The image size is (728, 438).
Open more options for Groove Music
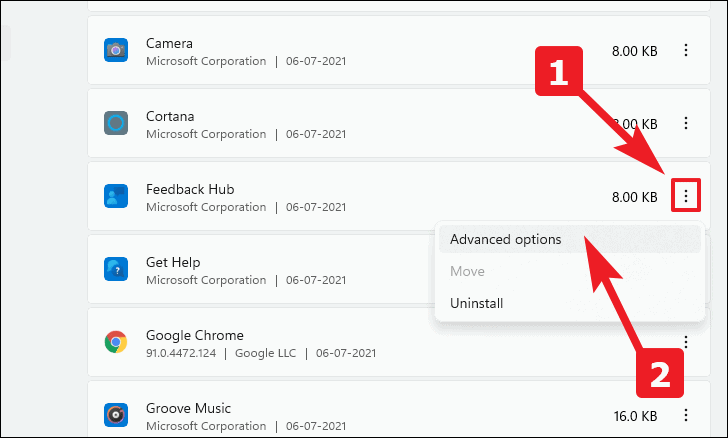coord(686,415)
